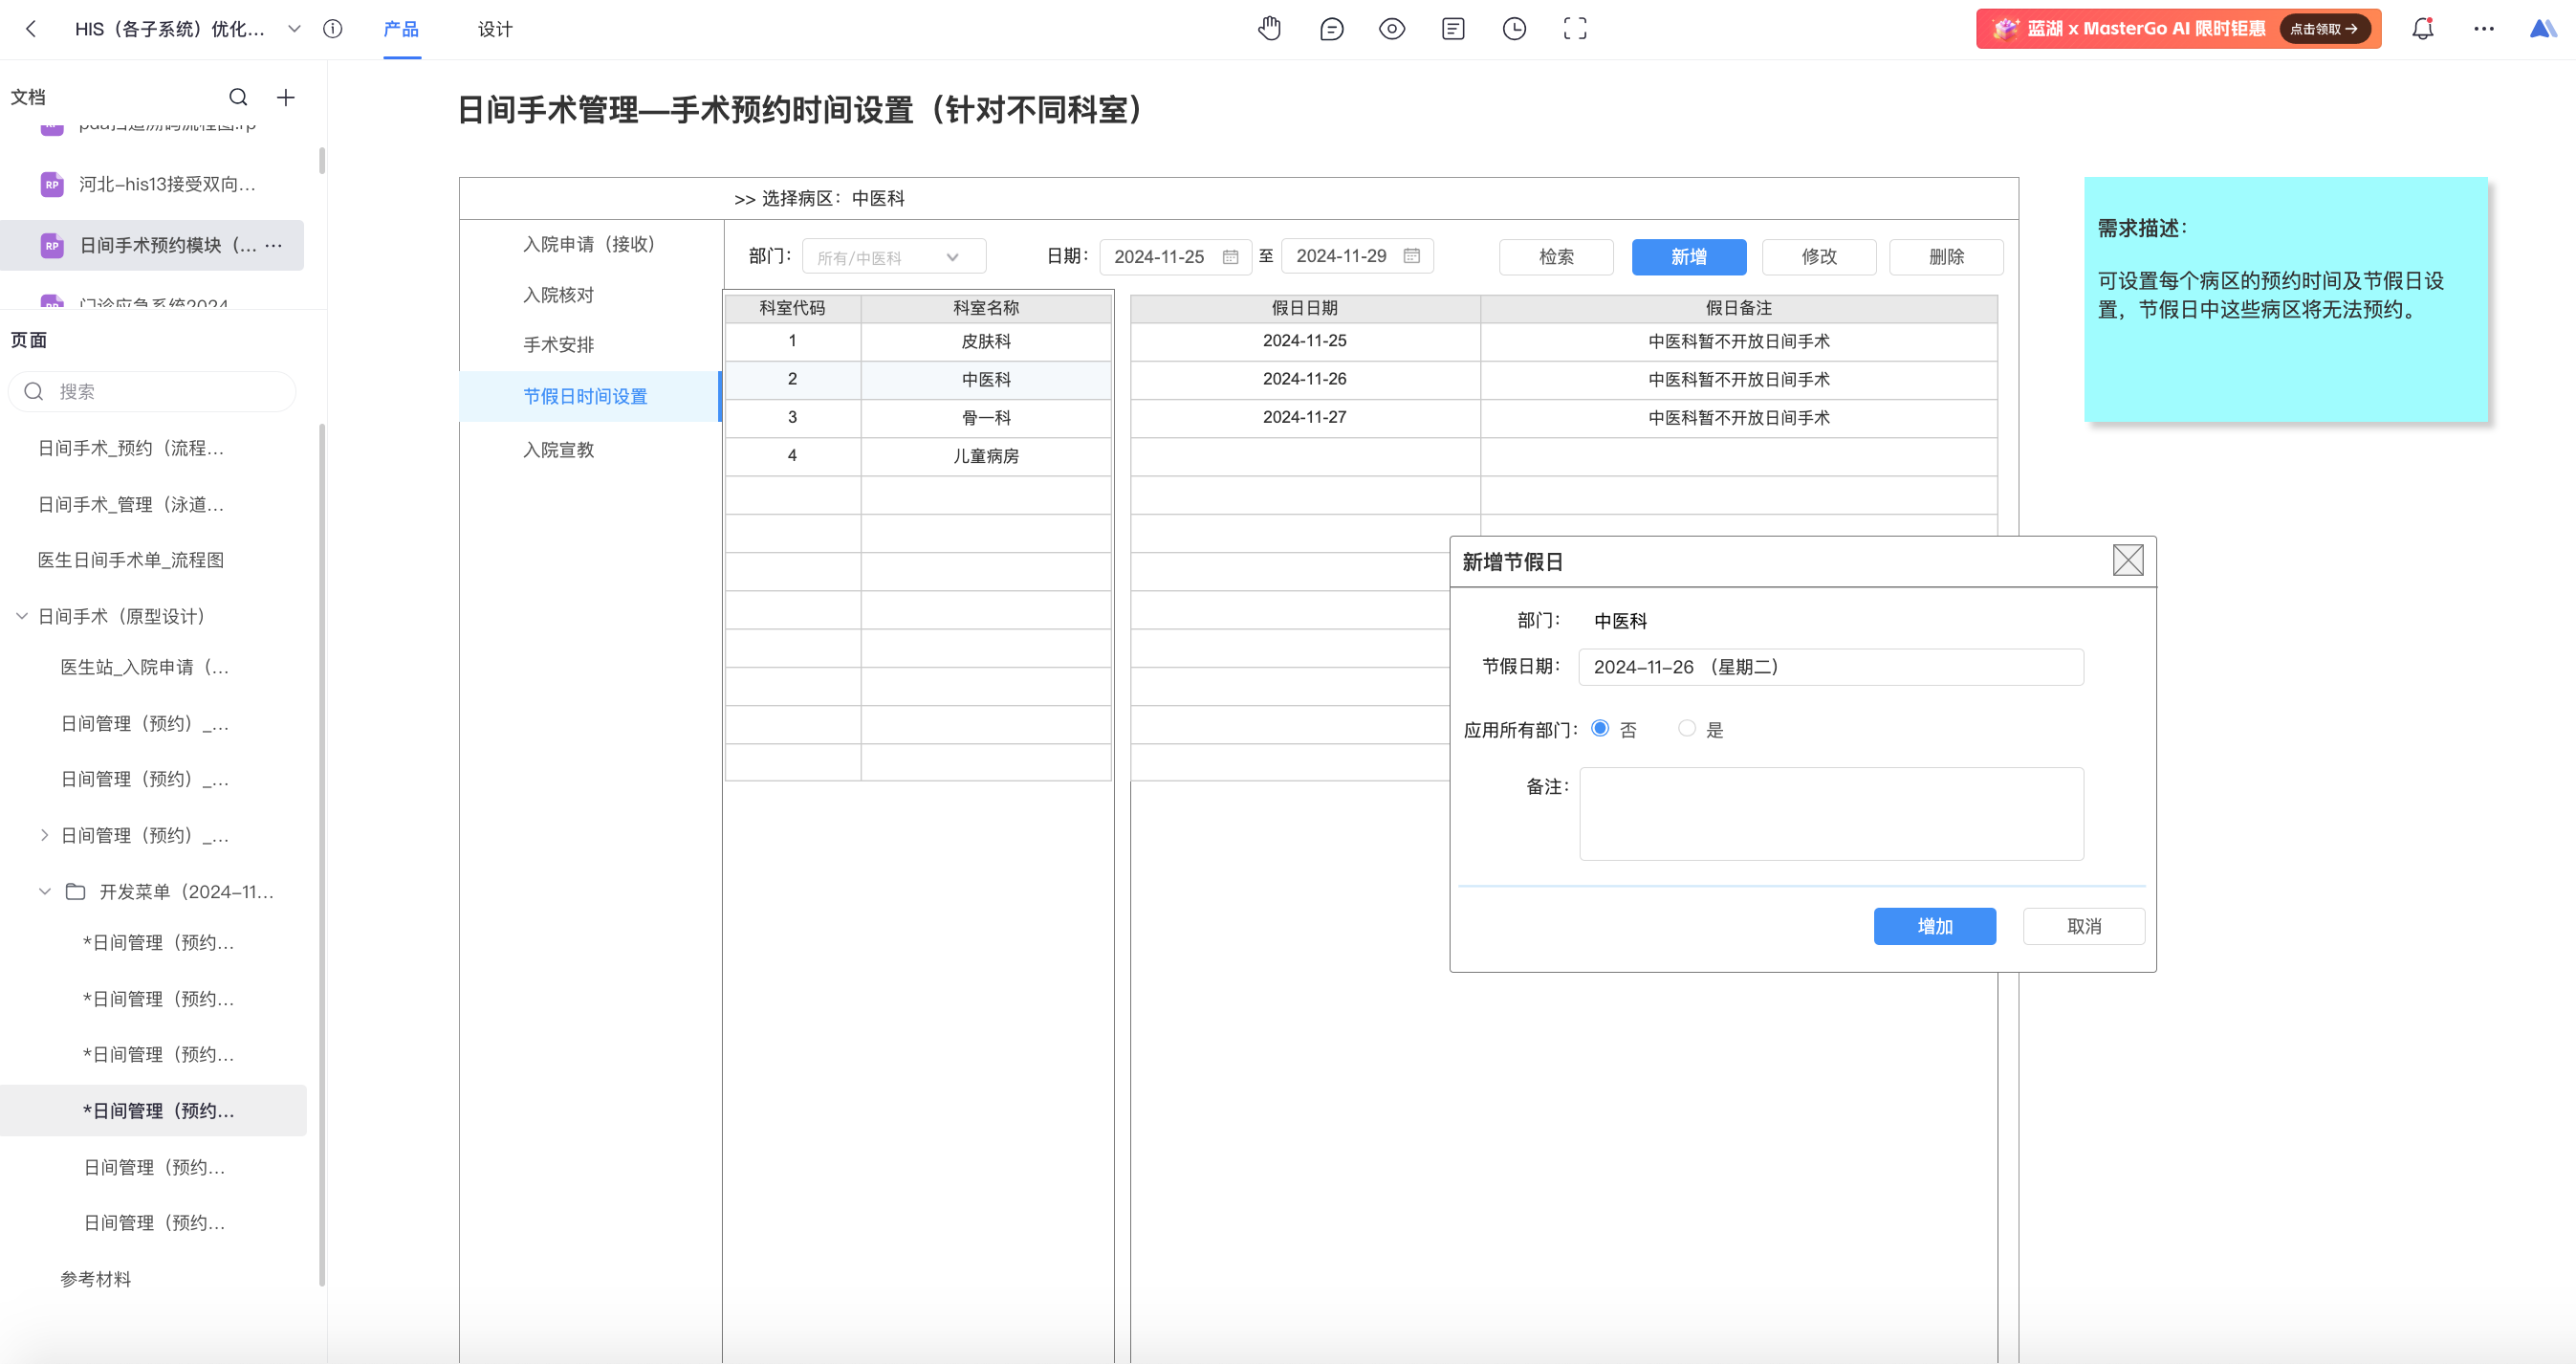Open the notifications bell

tap(2422, 29)
